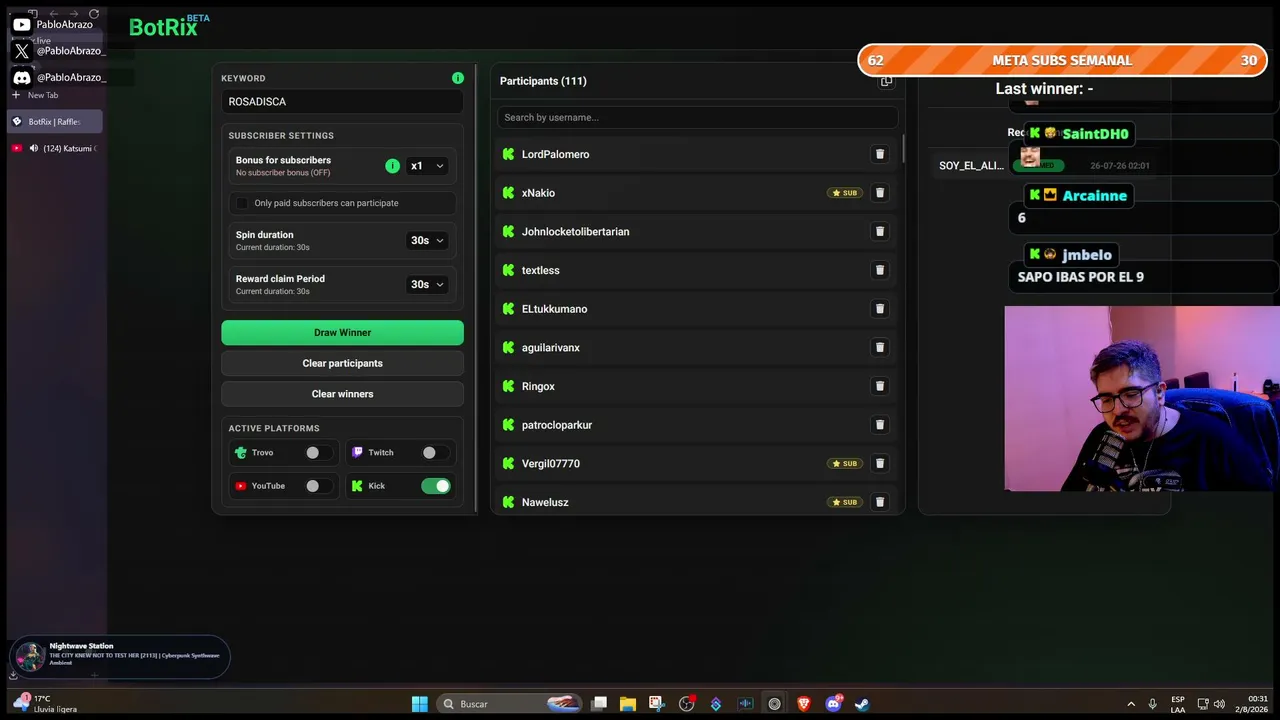Select participant name LordPalomero

[x=555, y=154]
